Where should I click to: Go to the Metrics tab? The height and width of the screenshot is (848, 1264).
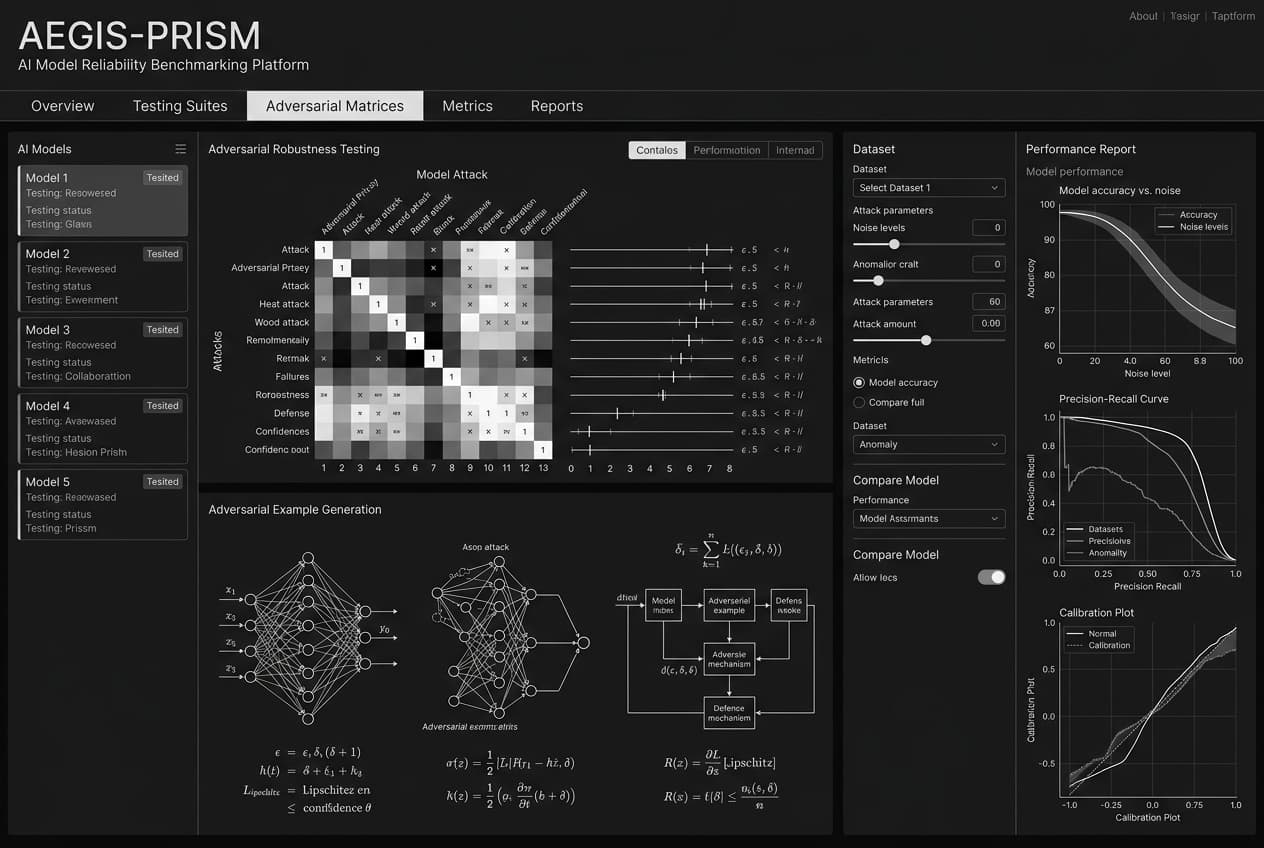pos(467,106)
